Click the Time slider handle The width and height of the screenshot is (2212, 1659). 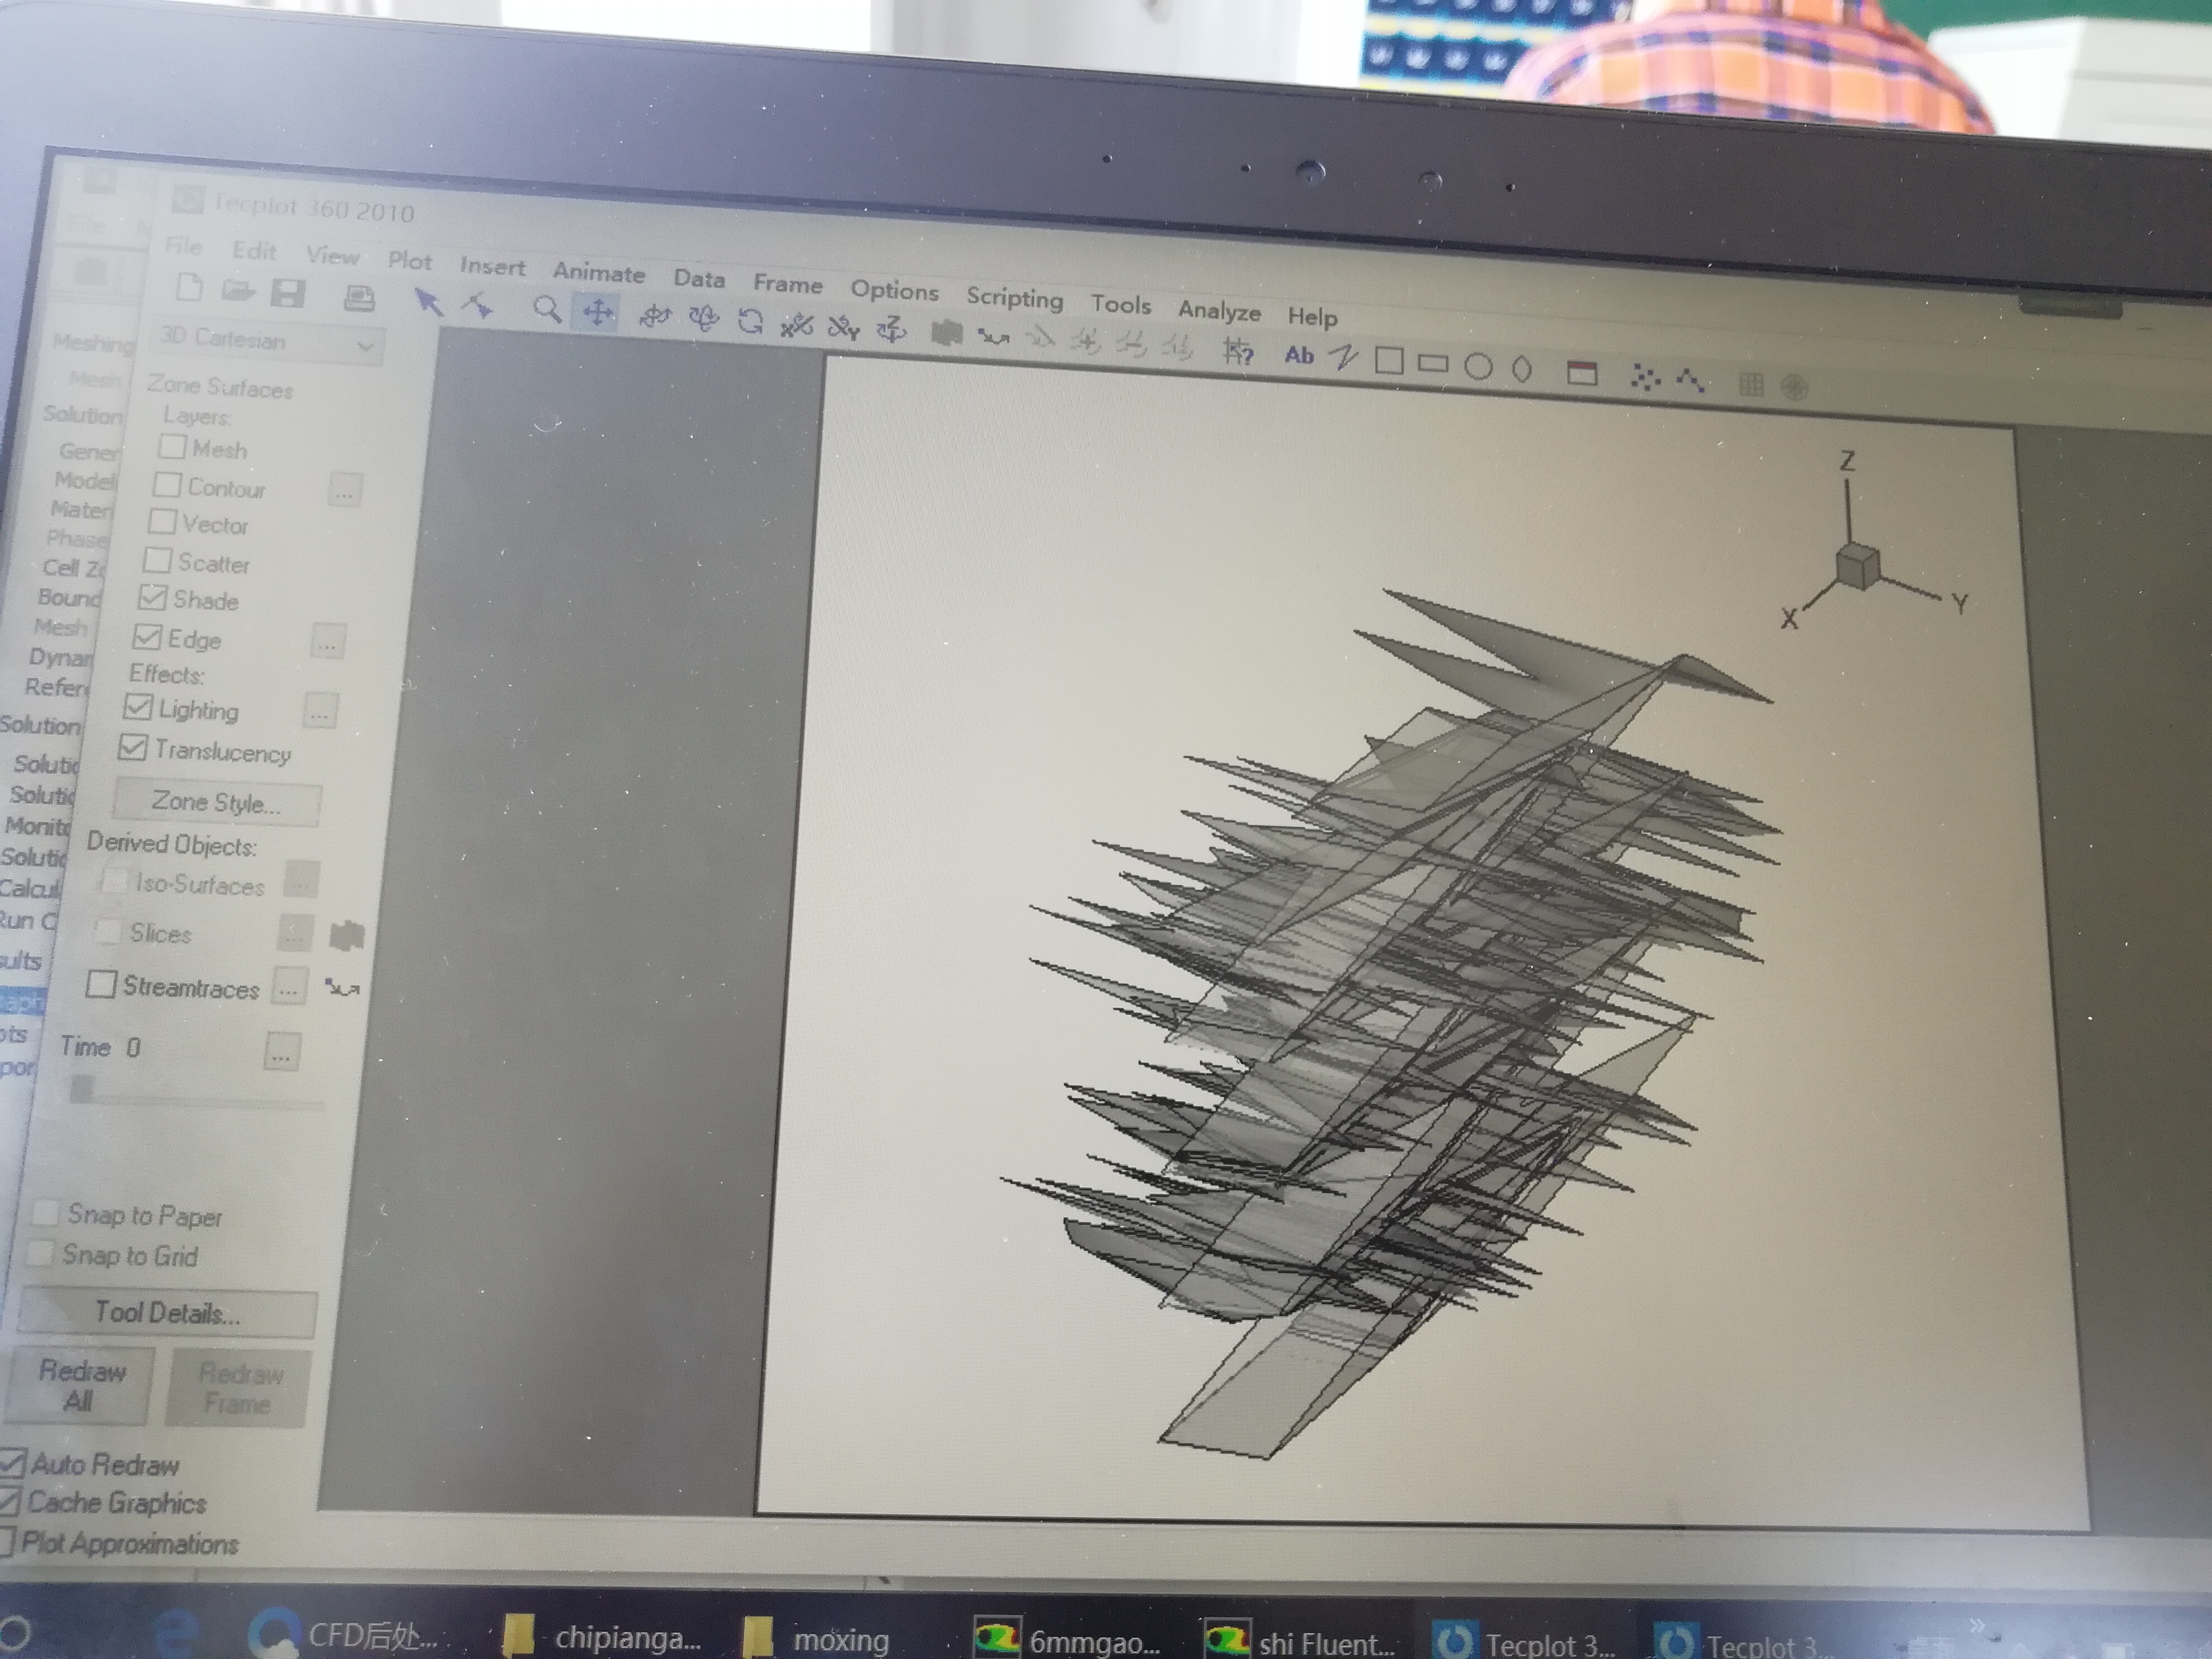click(x=82, y=1088)
